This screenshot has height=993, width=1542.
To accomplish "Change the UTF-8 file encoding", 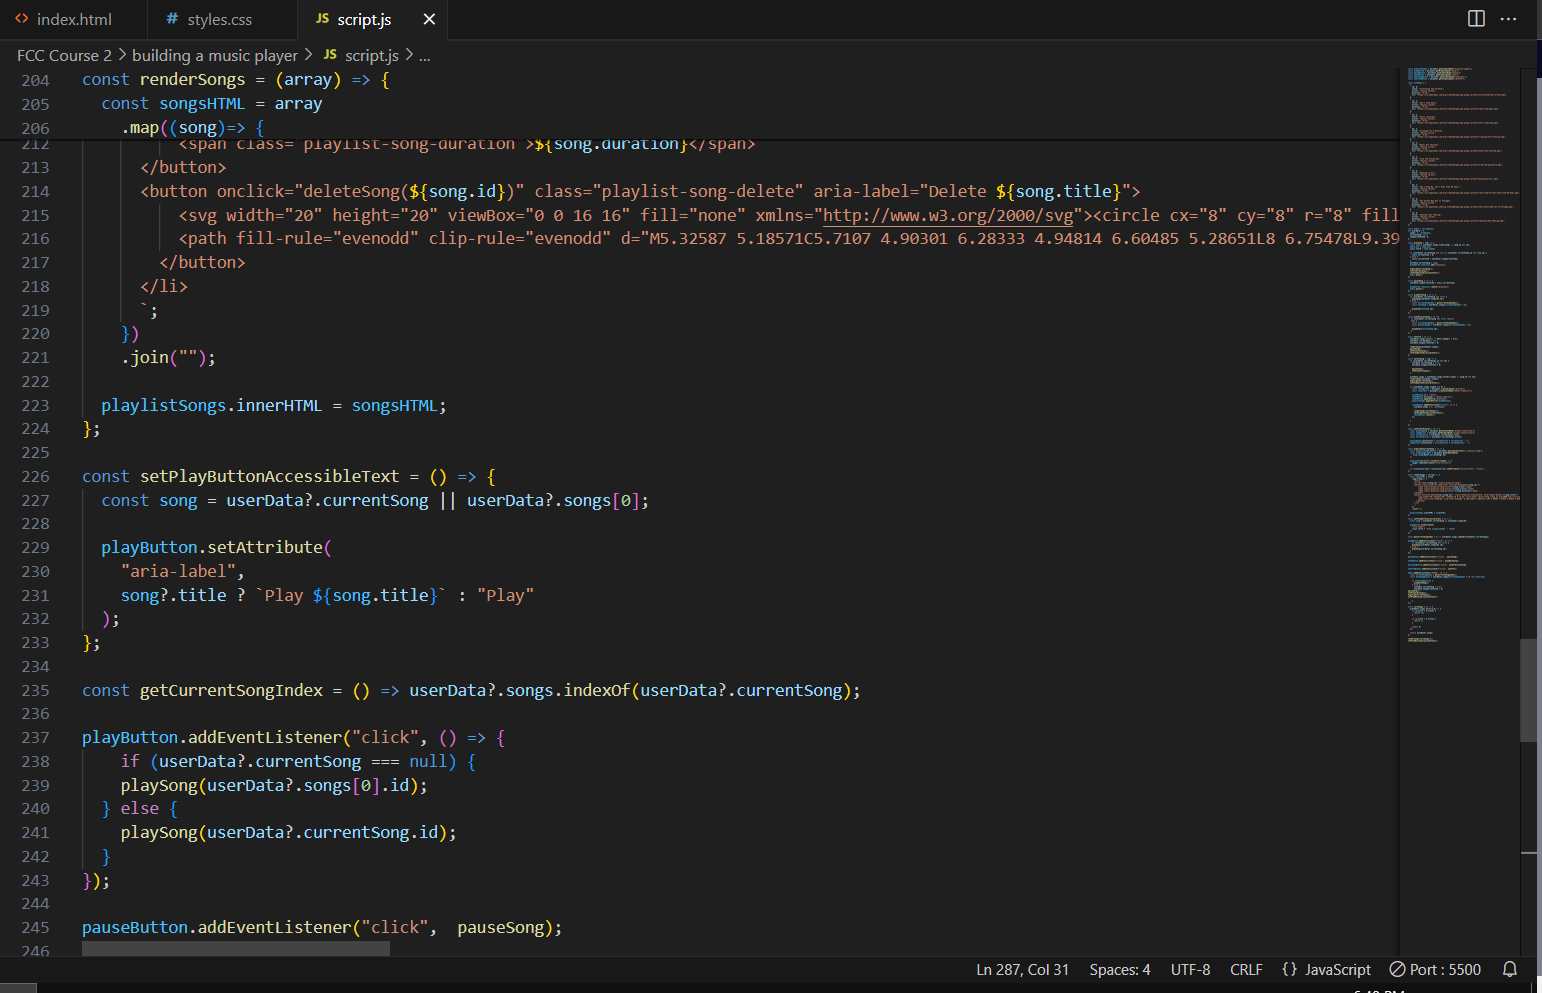I will point(1190,969).
